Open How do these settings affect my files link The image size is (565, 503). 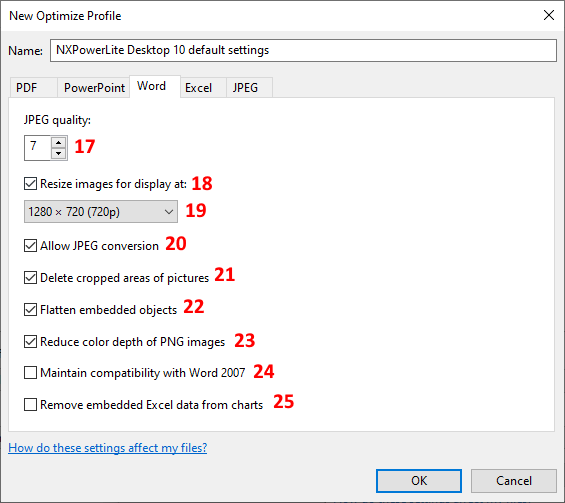[107, 448]
